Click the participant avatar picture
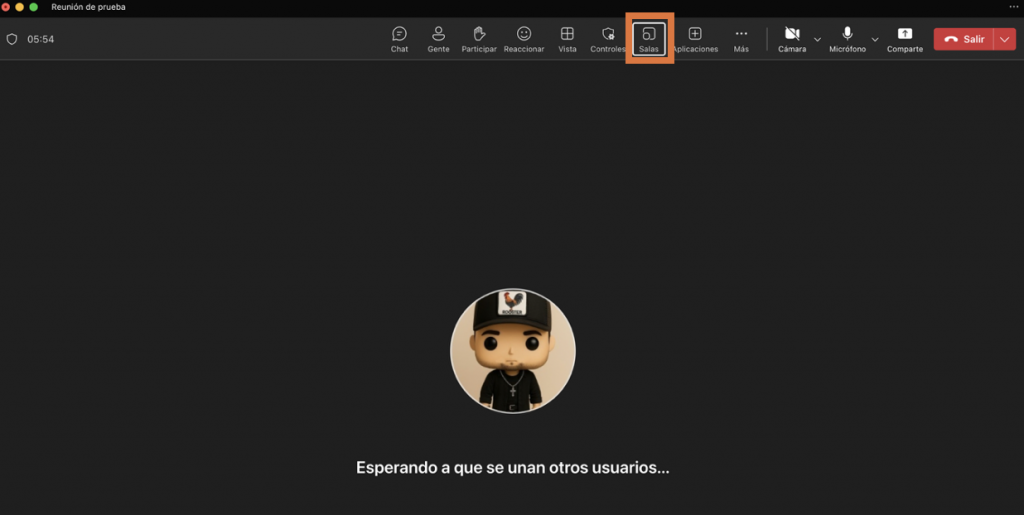1024x515 pixels. (x=512, y=351)
